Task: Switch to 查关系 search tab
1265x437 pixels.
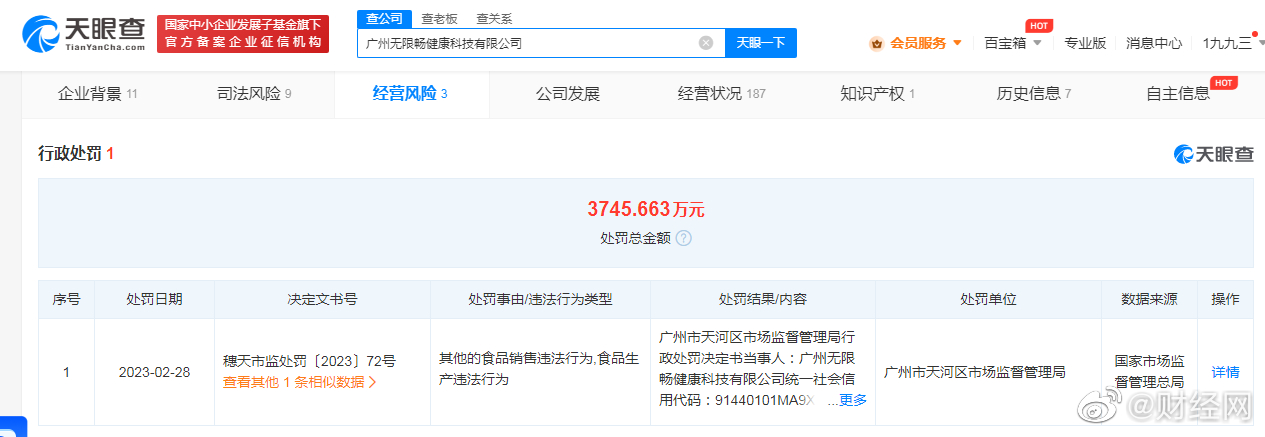Action: (494, 18)
